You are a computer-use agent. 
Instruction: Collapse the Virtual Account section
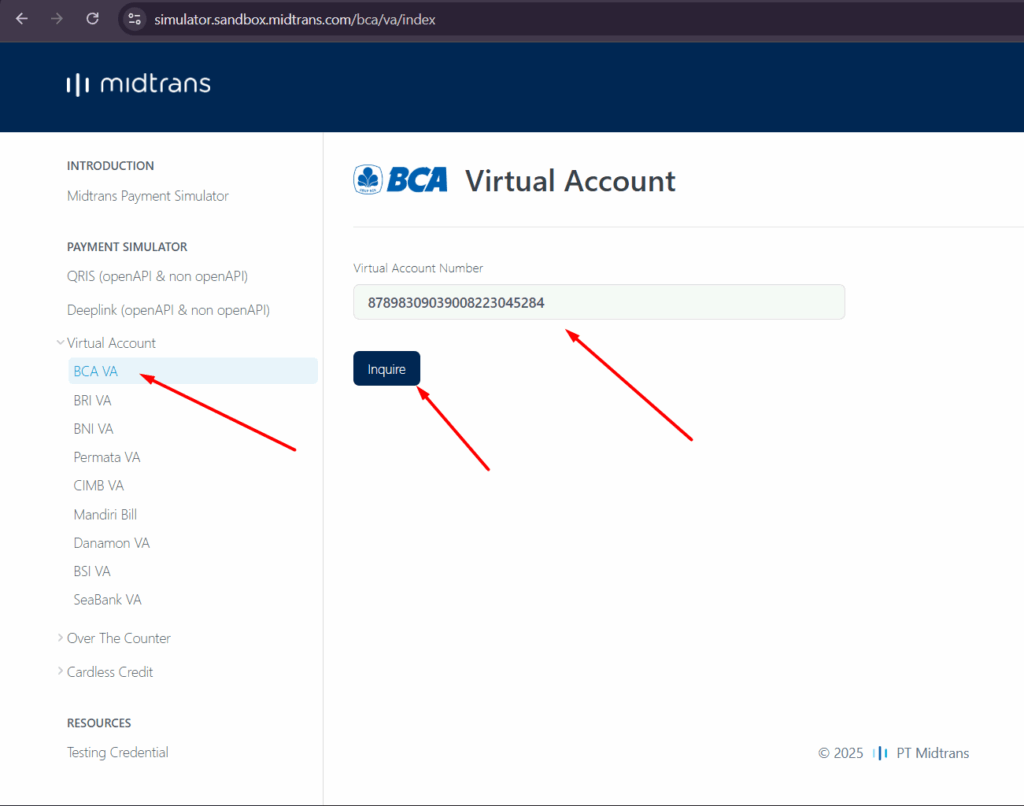[61, 343]
